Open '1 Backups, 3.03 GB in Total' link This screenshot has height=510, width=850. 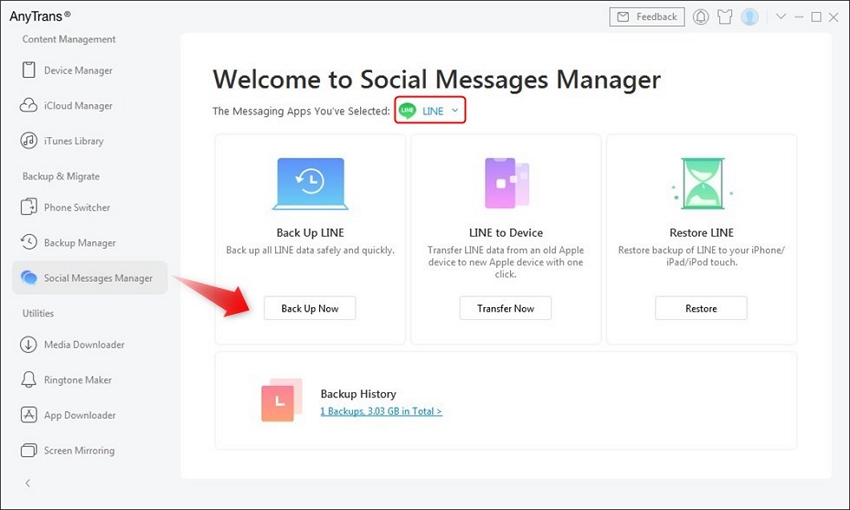[381, 411]
